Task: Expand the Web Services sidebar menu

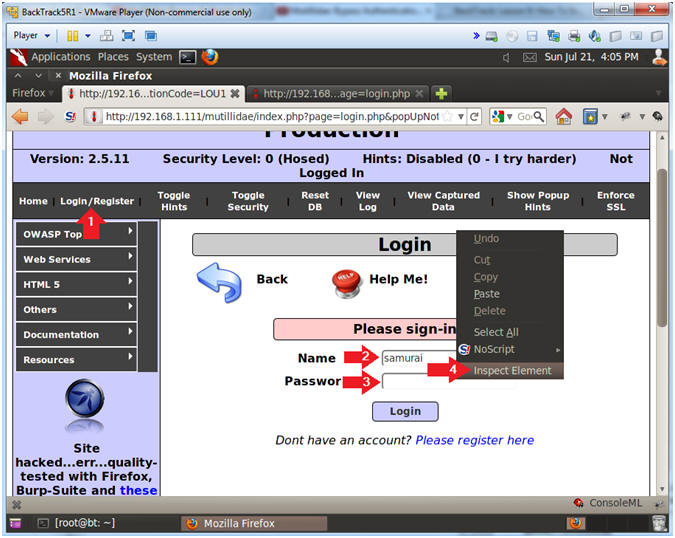Action: (77, 259)
